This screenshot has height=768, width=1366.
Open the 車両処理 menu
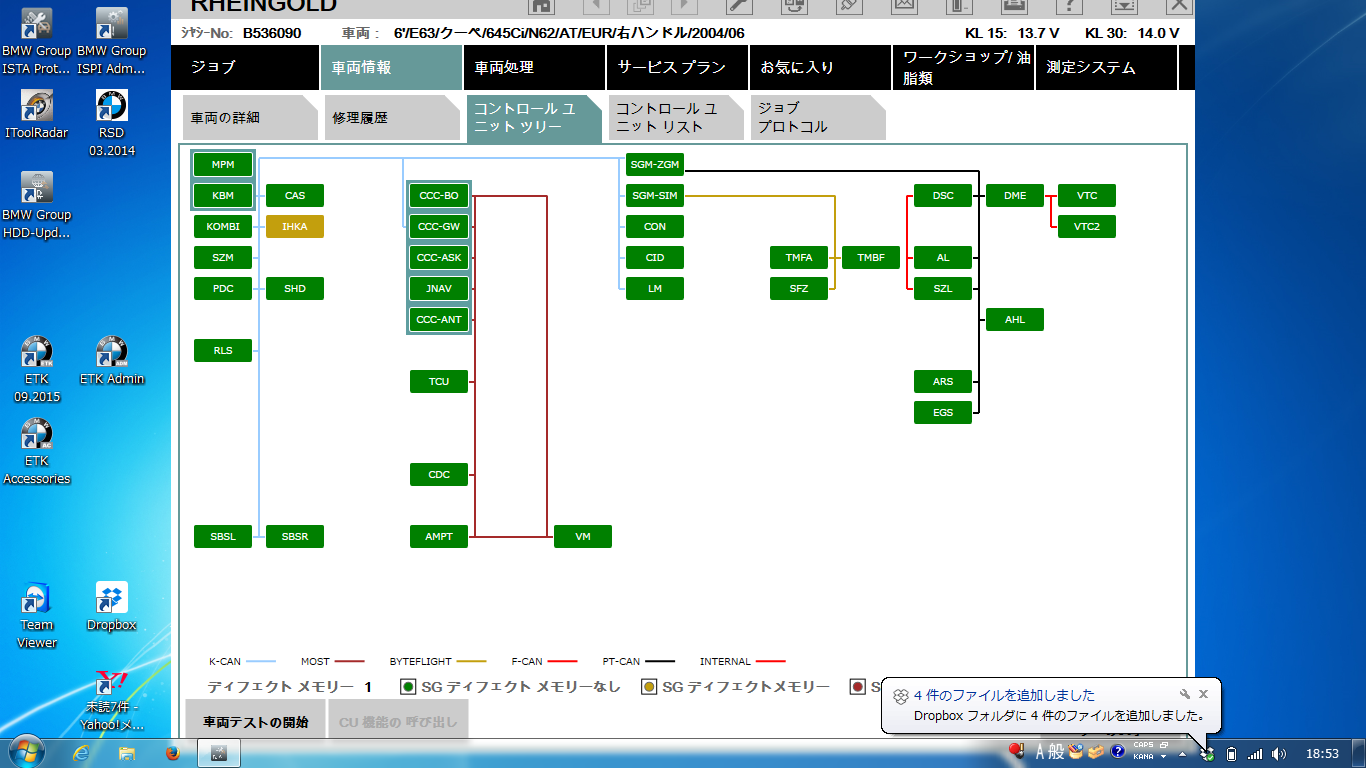[534, 68]
